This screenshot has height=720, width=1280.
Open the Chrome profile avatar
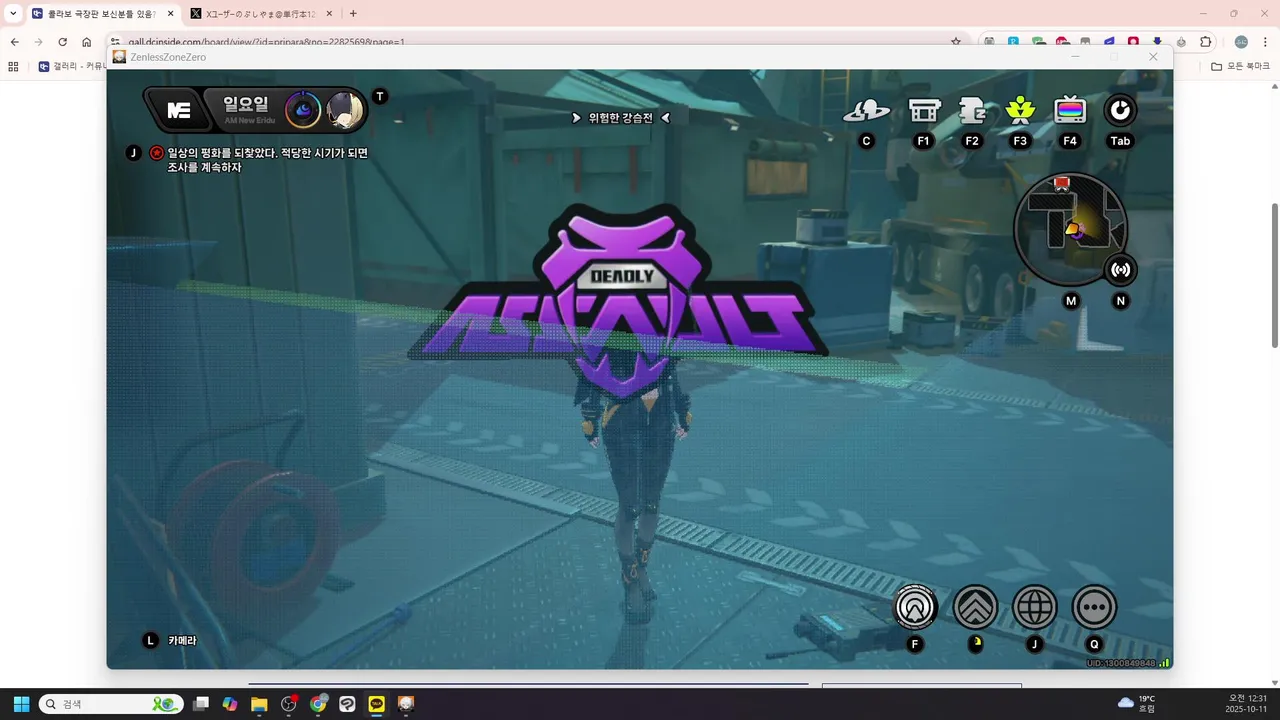click(1241, 42)
